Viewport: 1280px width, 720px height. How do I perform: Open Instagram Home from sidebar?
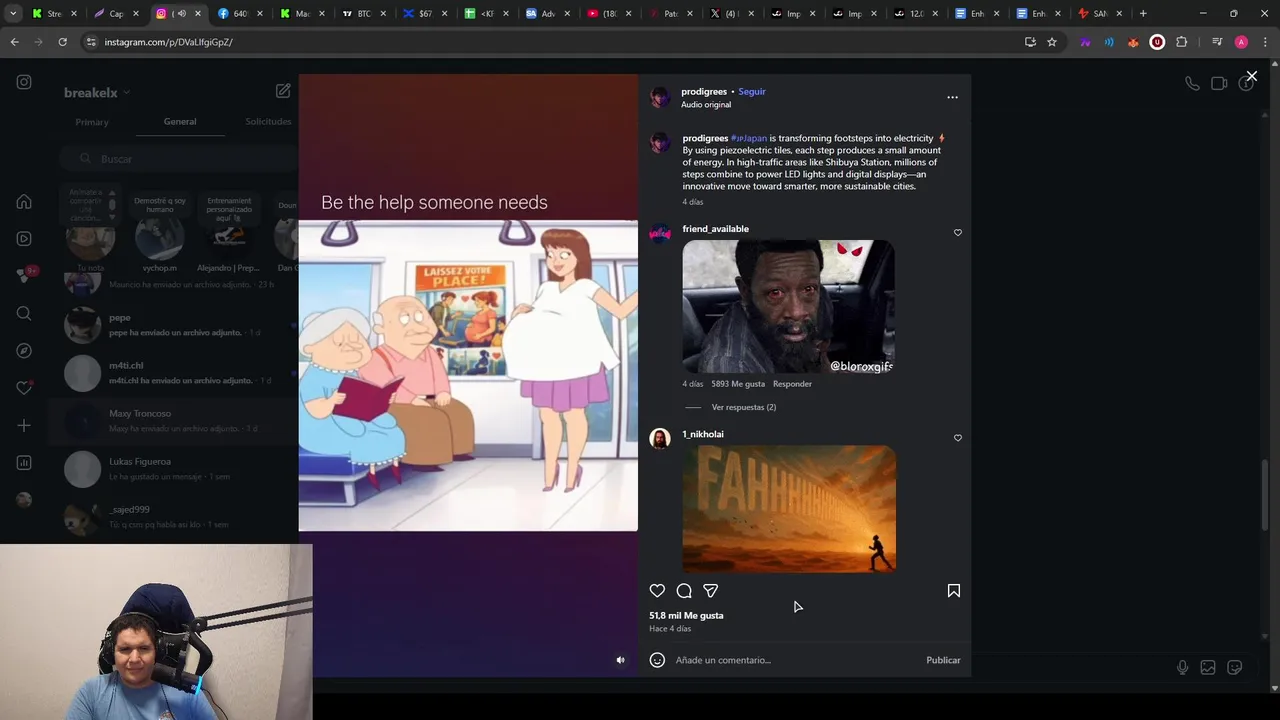(x=24, y=201)
